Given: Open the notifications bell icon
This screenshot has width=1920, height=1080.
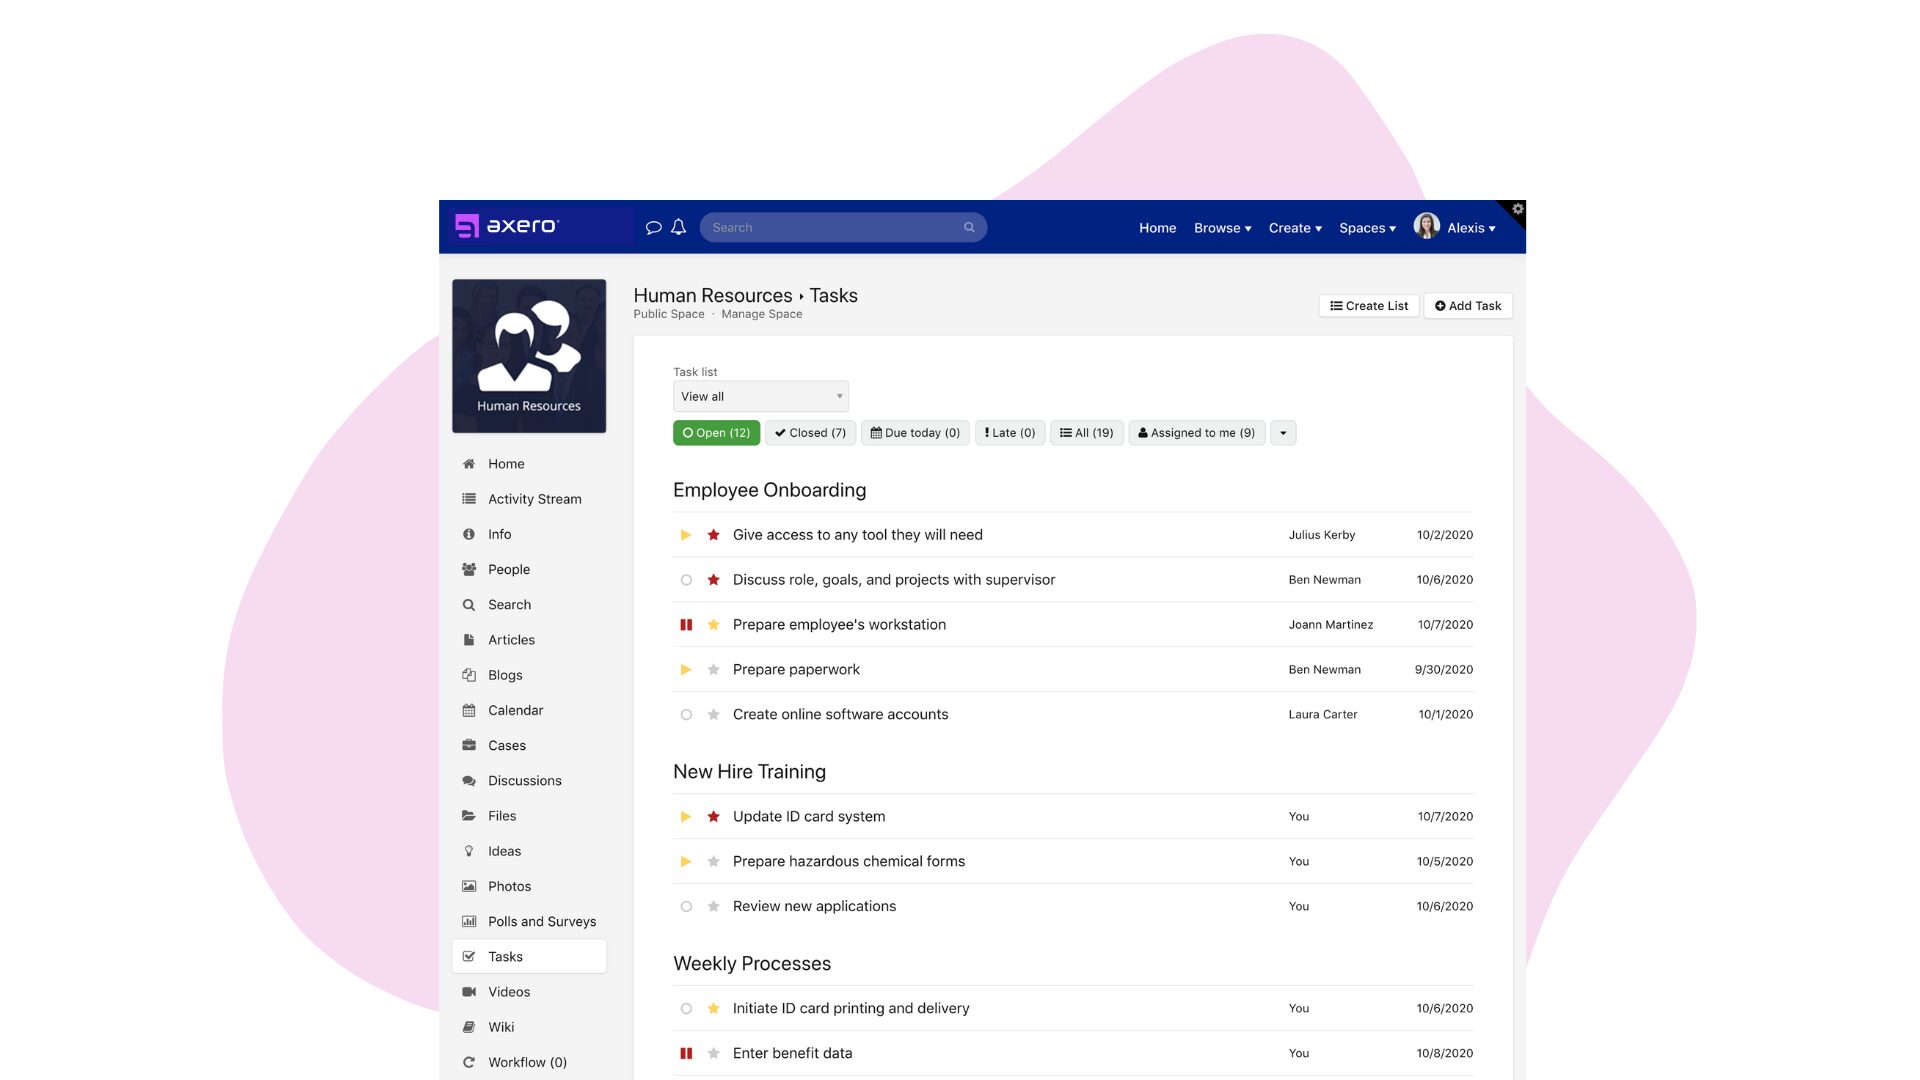Looking at the screenshot, I should [x=679, y=228].
